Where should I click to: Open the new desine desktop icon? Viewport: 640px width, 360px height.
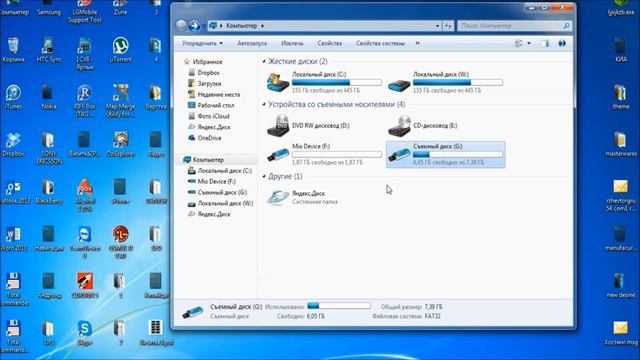tap(620, 286)
